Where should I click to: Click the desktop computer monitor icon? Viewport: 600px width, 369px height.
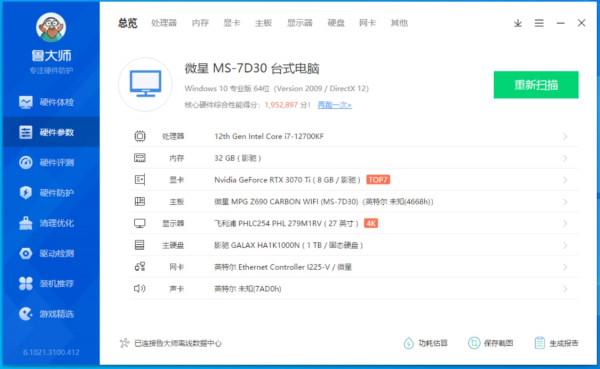[145, 84]
